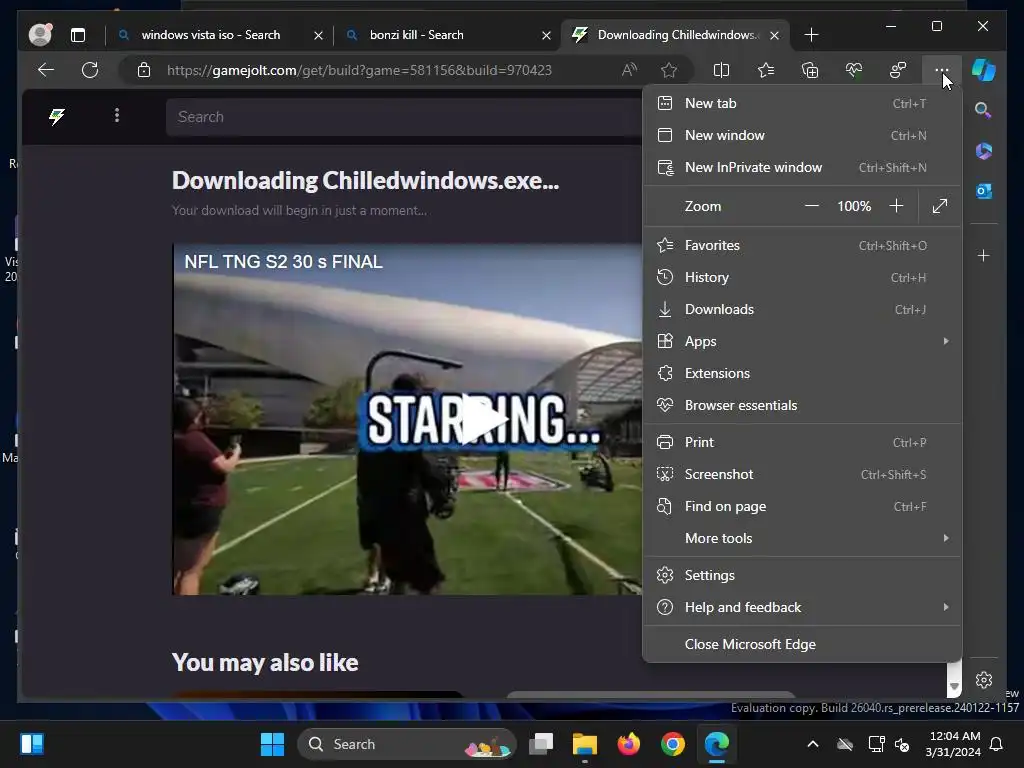Zoom in with the plus button
The image size is (1024, 768).
(x=897, y=206)
